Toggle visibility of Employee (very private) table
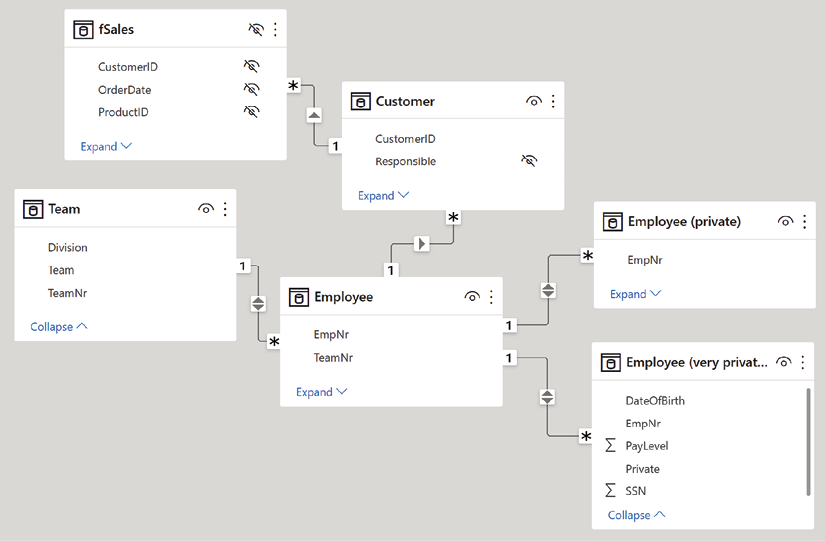The width and height of the screenshot is (825, 541). (x=783, y=362)
